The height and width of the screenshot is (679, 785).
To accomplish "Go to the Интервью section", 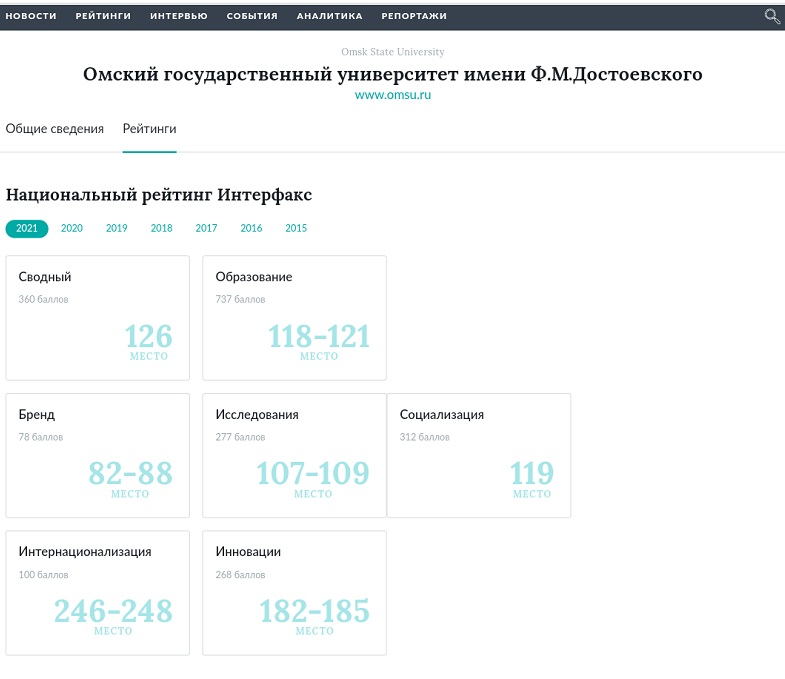I will (x=179, y=16).
